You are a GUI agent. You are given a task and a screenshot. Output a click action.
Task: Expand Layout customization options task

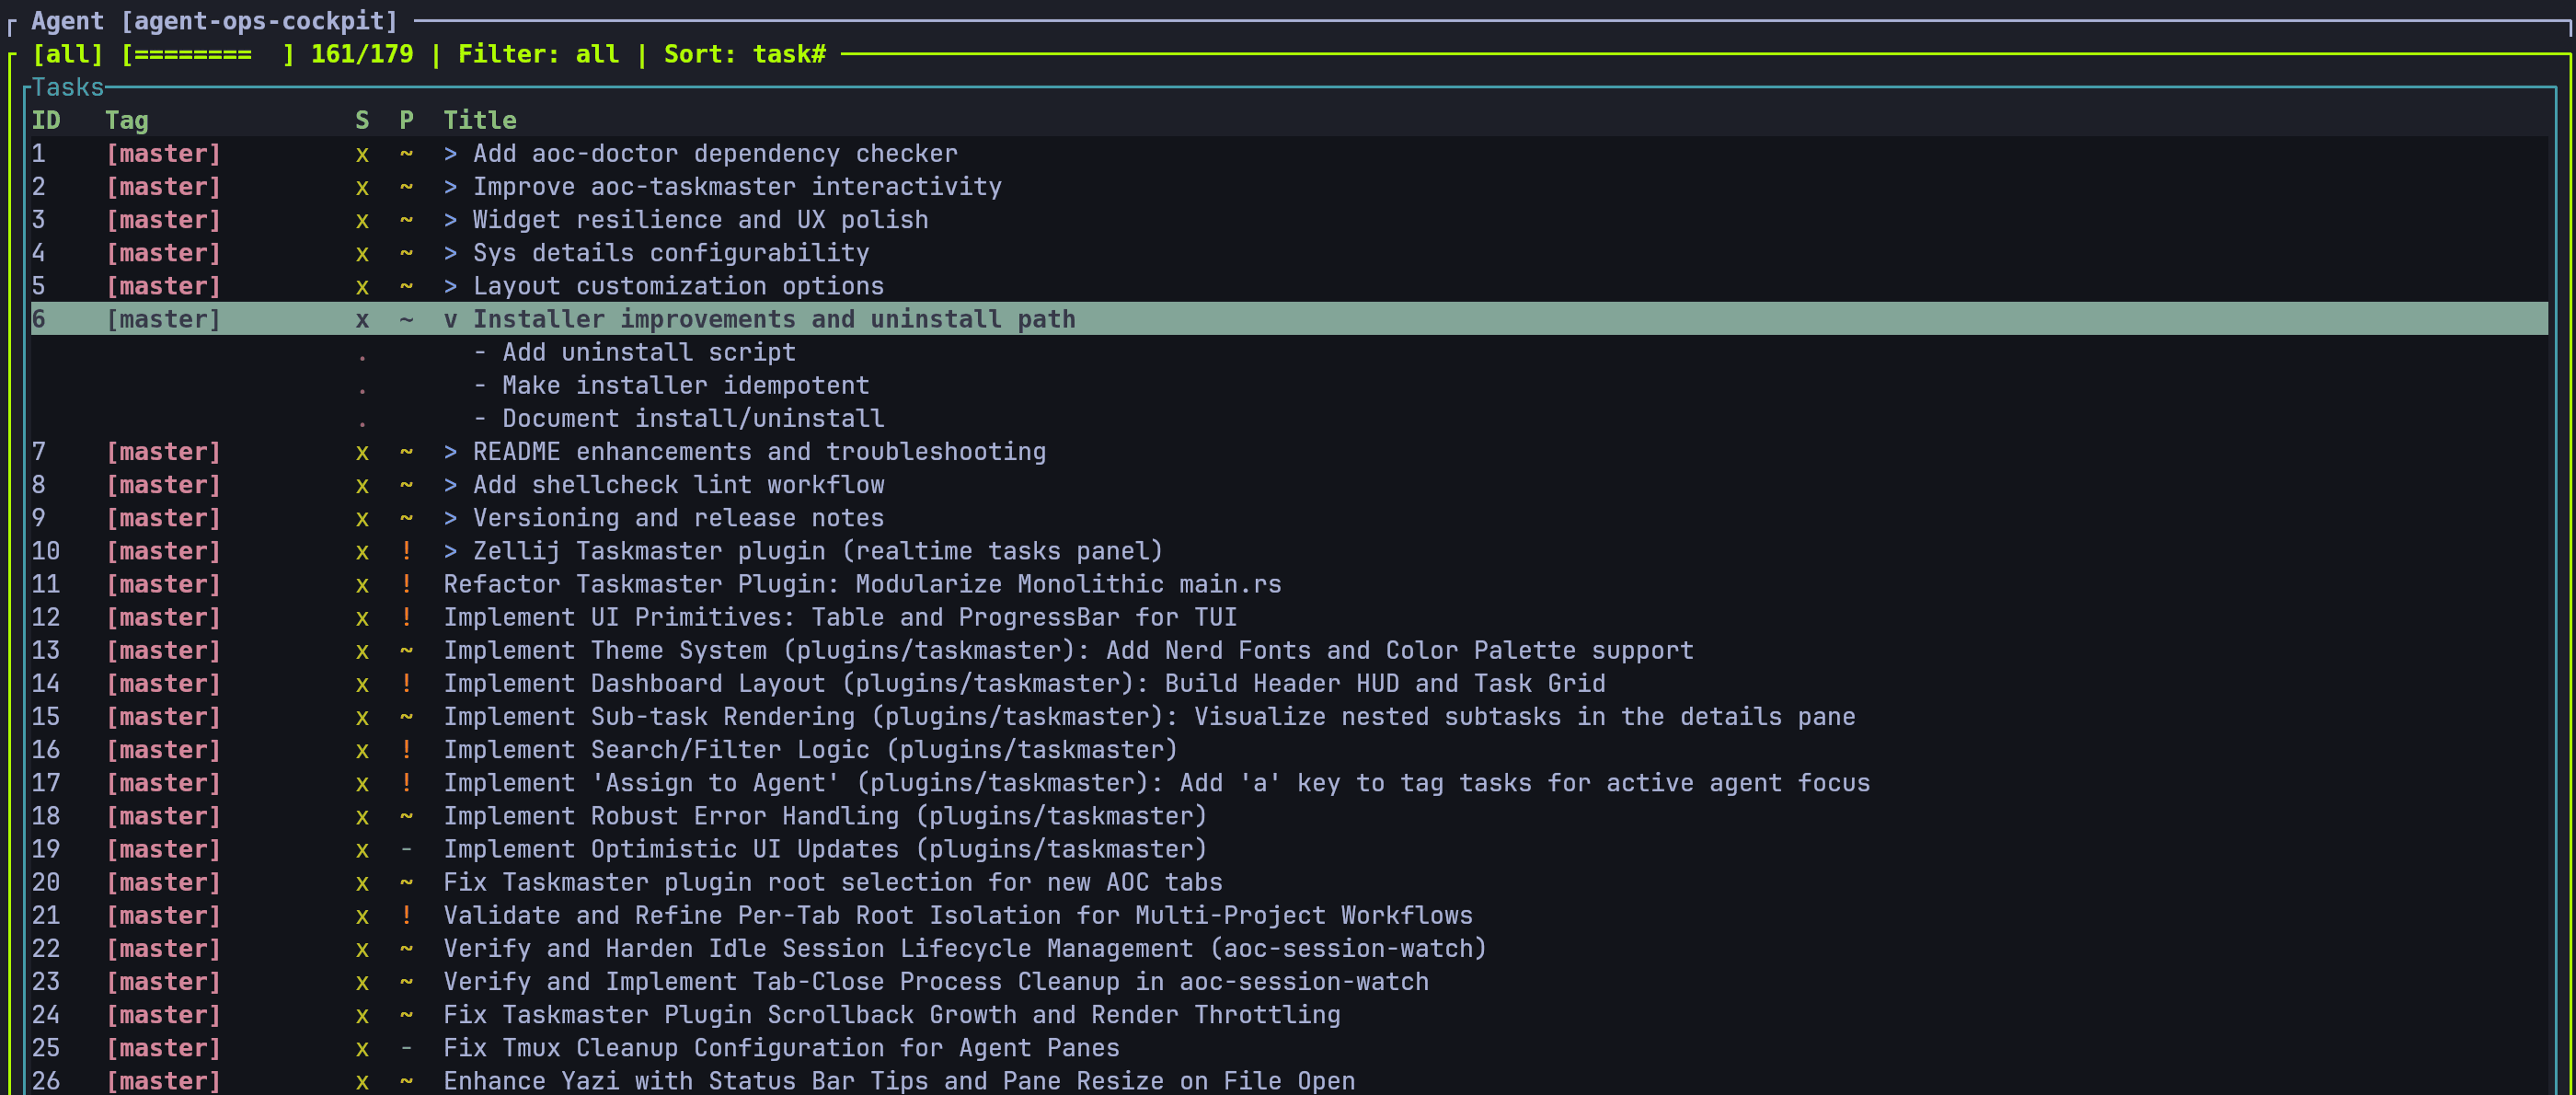click(450, 286)
